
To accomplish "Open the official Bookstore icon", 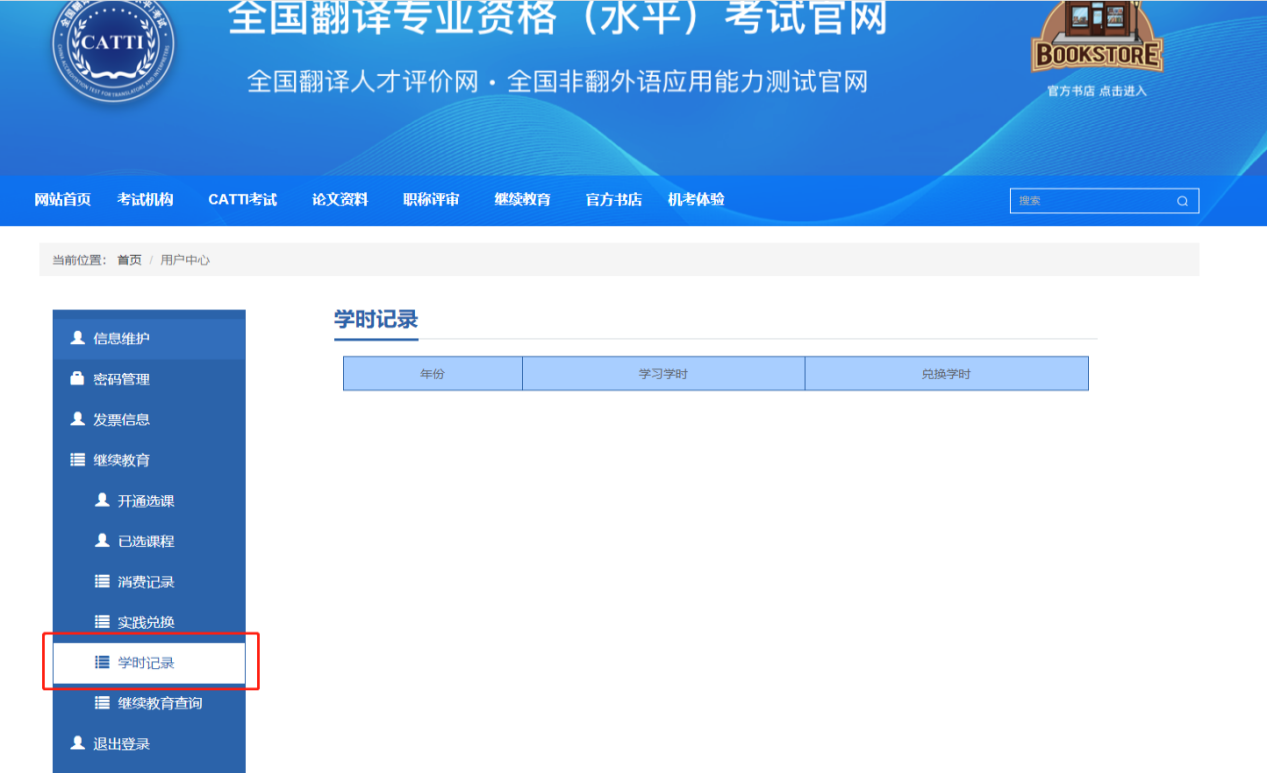I will coord(1097,38).
